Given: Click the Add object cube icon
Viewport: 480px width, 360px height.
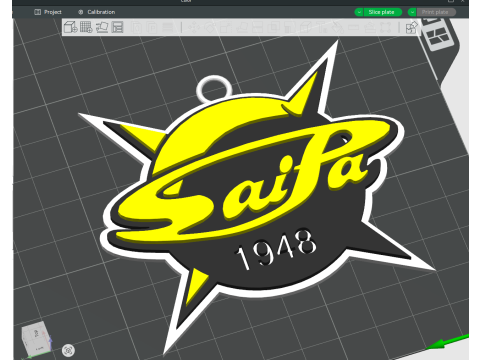Looking at the screenshot, I should coord(70,27).
